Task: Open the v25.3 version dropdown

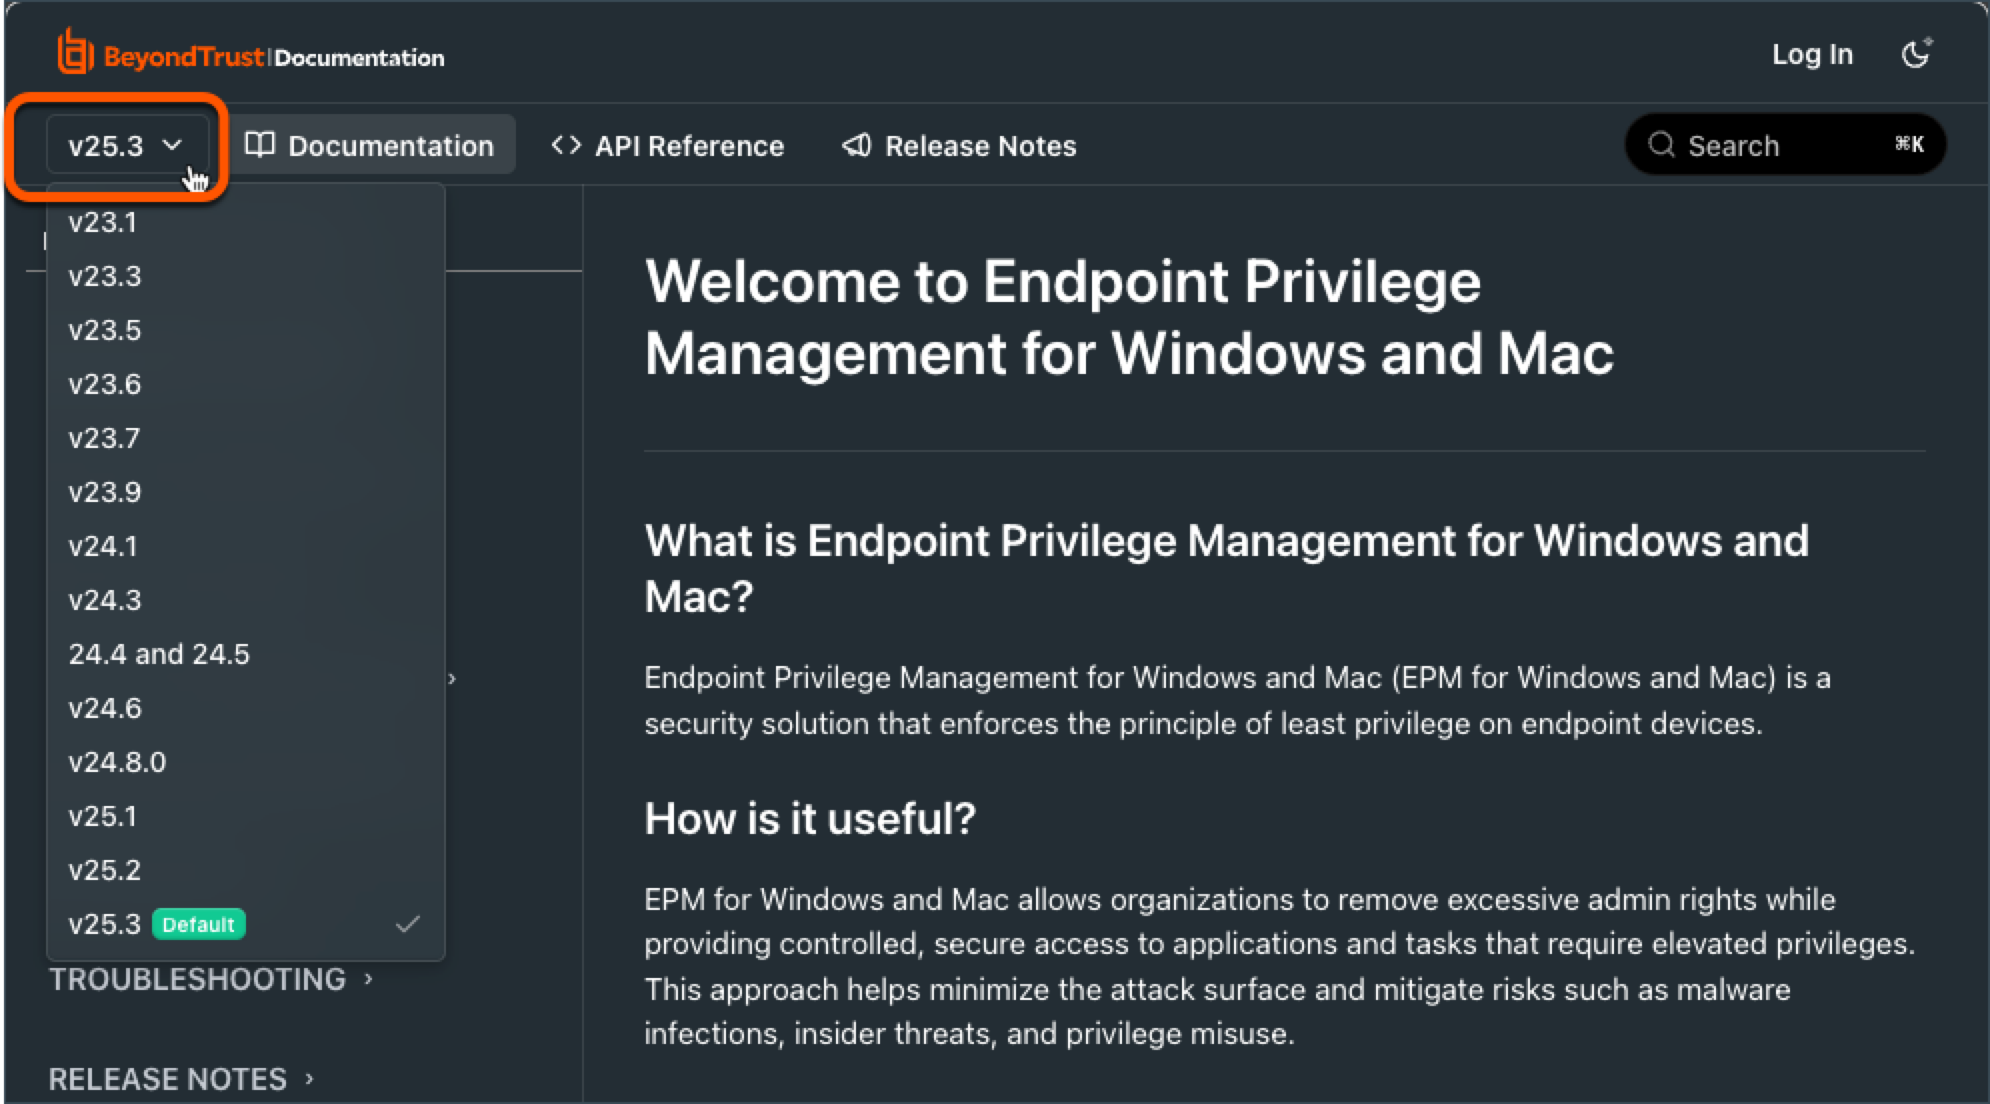Action: click(x=127, y=146)
